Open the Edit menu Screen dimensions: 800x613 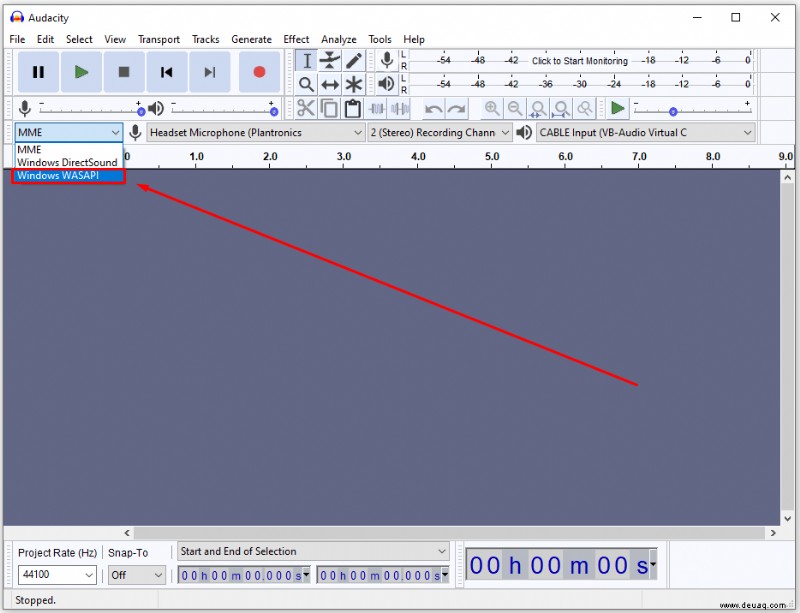click(45, 39)
